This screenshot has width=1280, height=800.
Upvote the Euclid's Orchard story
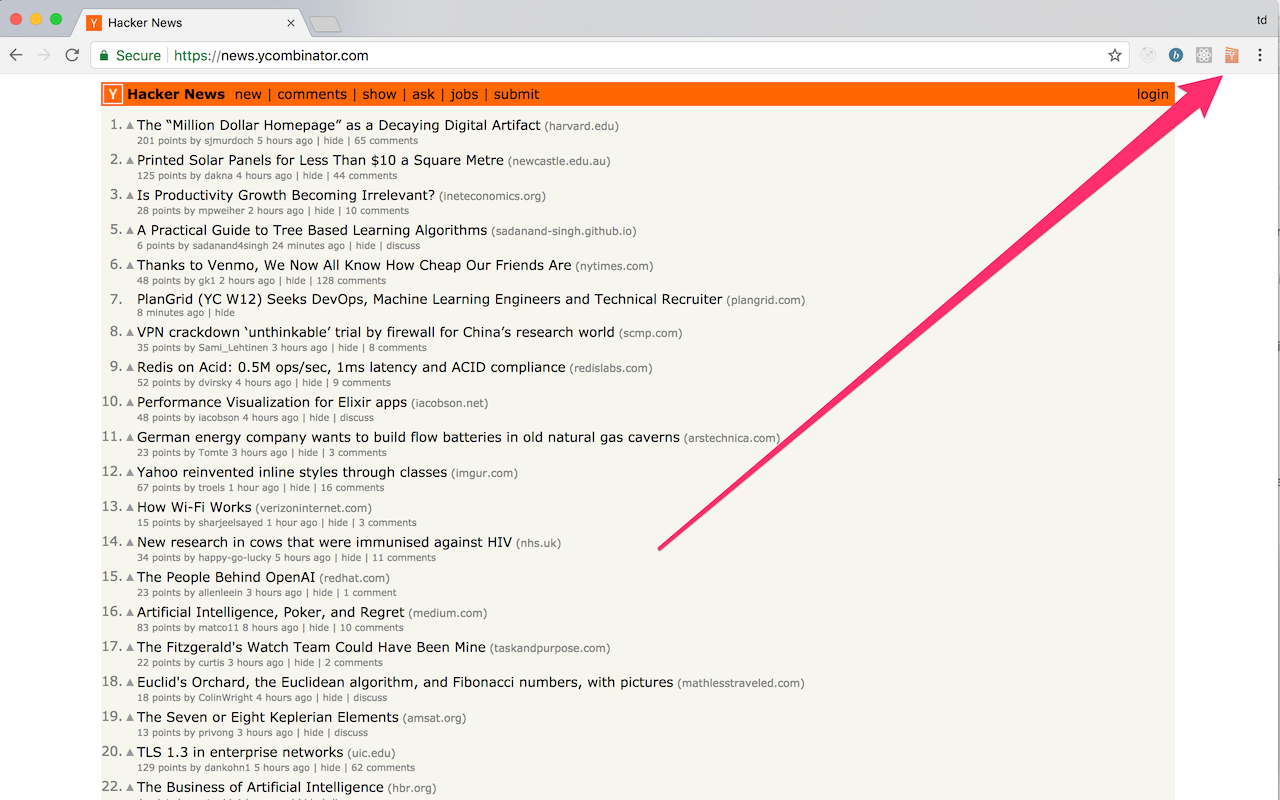coord(130,683)
